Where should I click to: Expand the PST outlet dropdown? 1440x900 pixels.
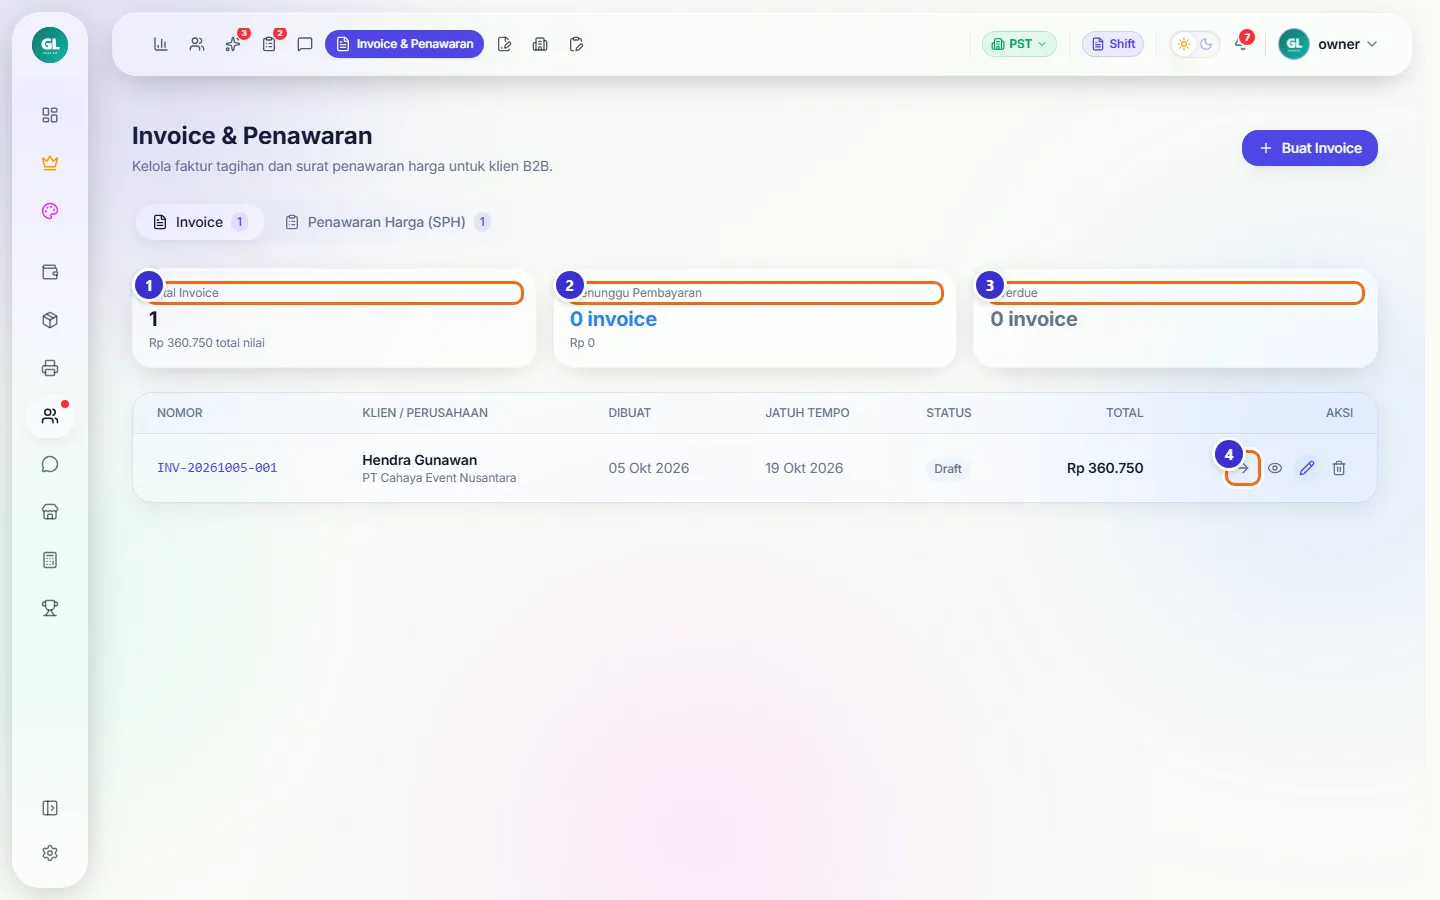(1019, 44)
